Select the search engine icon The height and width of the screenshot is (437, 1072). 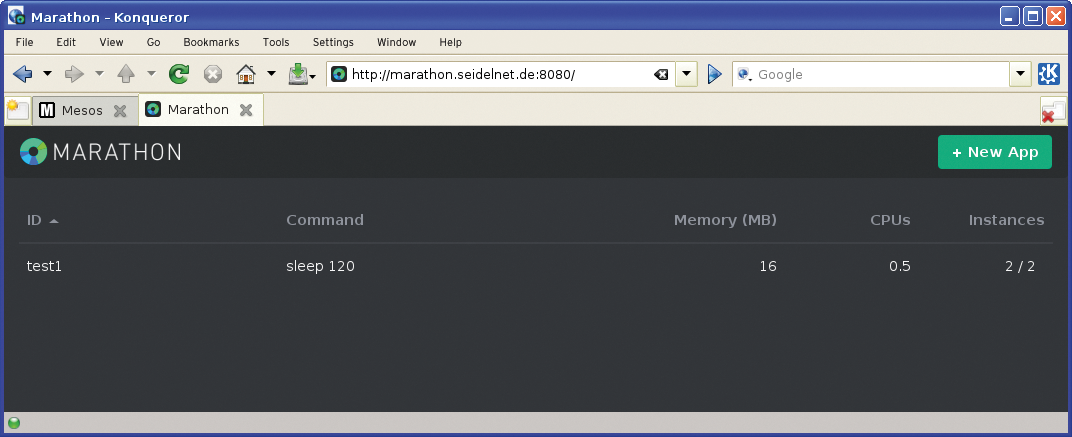click(x=745, y=75)
